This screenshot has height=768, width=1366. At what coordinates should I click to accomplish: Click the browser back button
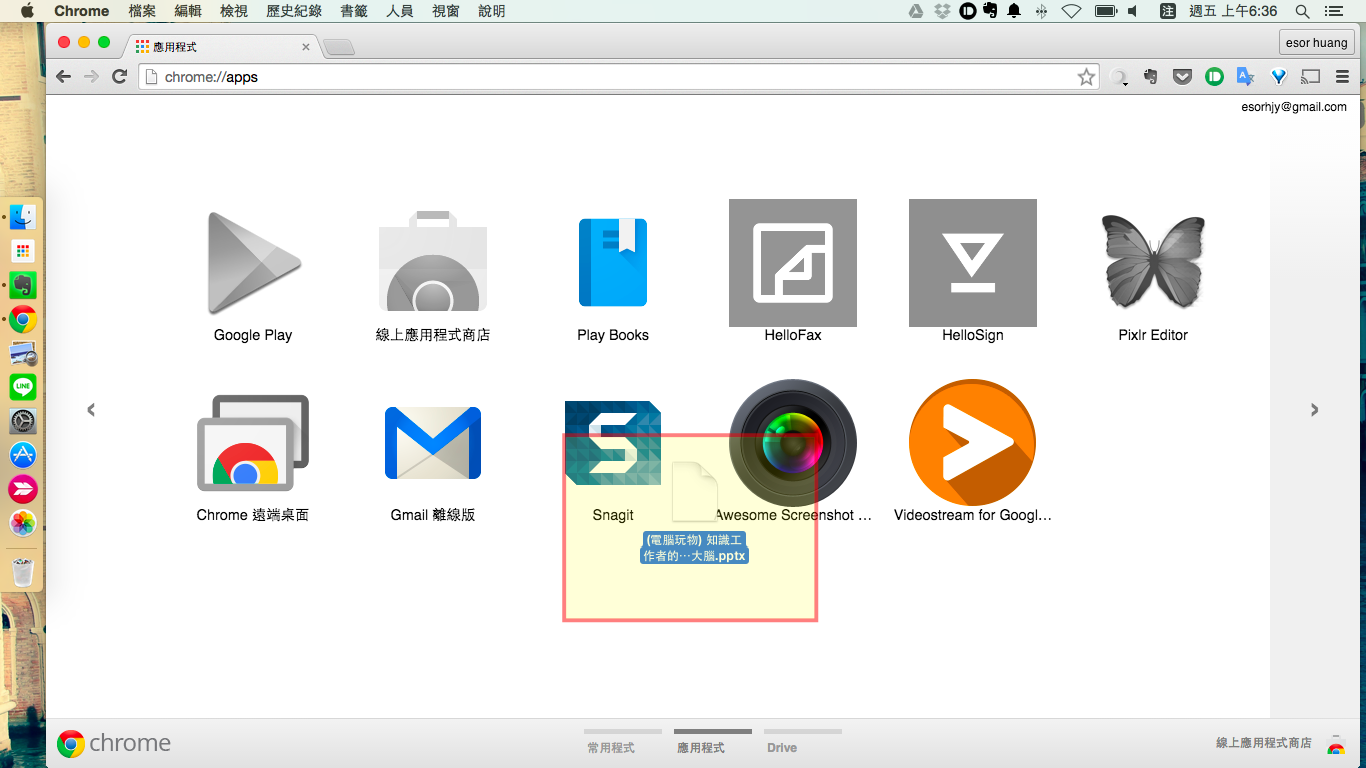point(64,77)
